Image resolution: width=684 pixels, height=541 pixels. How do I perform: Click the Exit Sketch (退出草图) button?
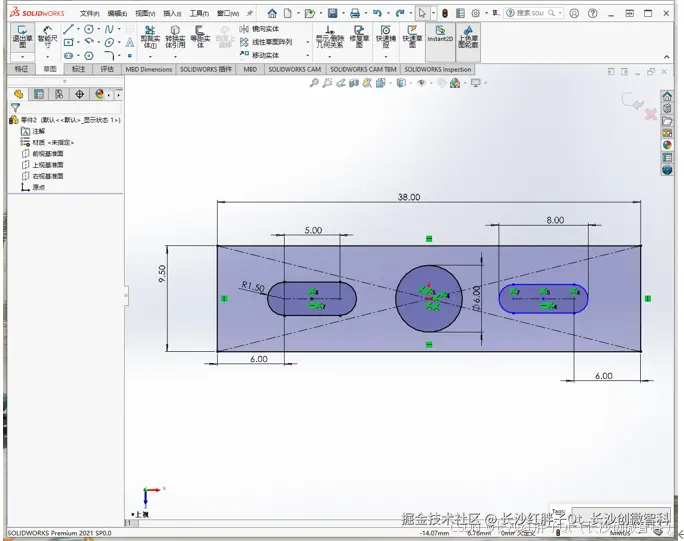(x=22, y=37)
